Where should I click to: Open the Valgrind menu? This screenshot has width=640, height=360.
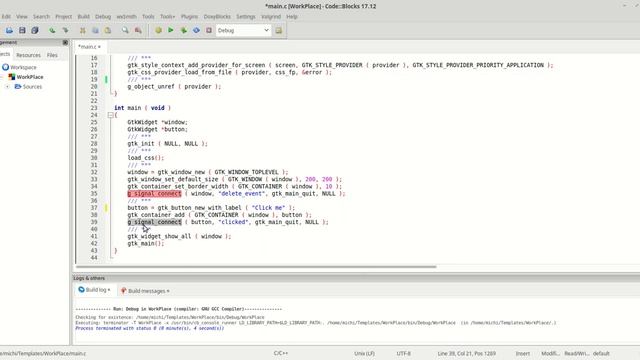[x=271, y=17]
